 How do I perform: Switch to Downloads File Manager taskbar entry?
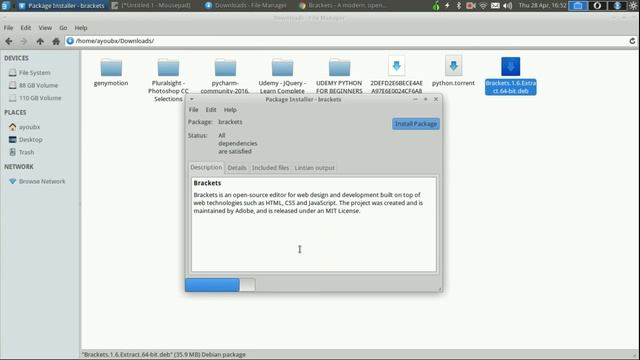(x=246, y=6)
